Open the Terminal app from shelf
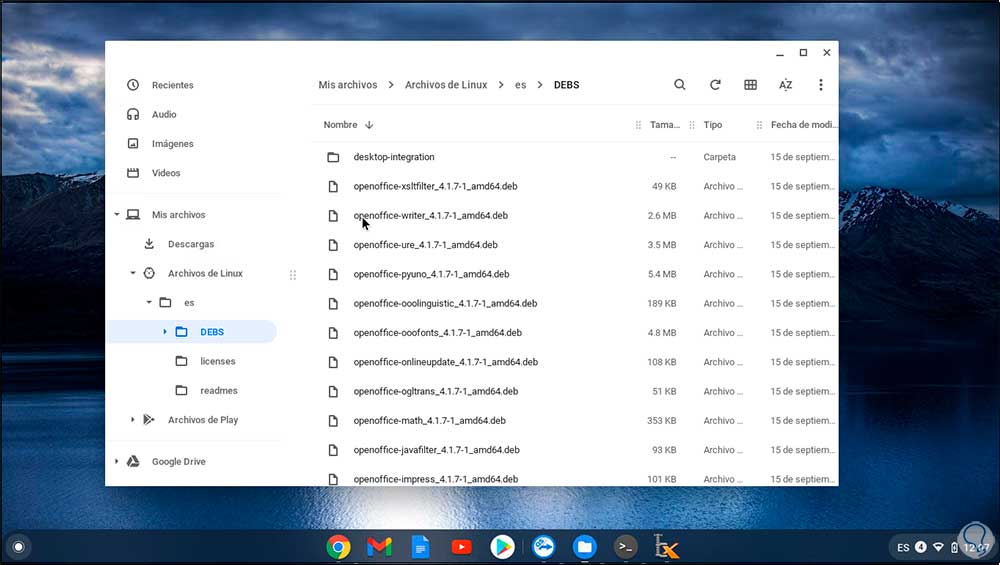The width and height of the screenshot is (1000, 565). tap(626, 547)
